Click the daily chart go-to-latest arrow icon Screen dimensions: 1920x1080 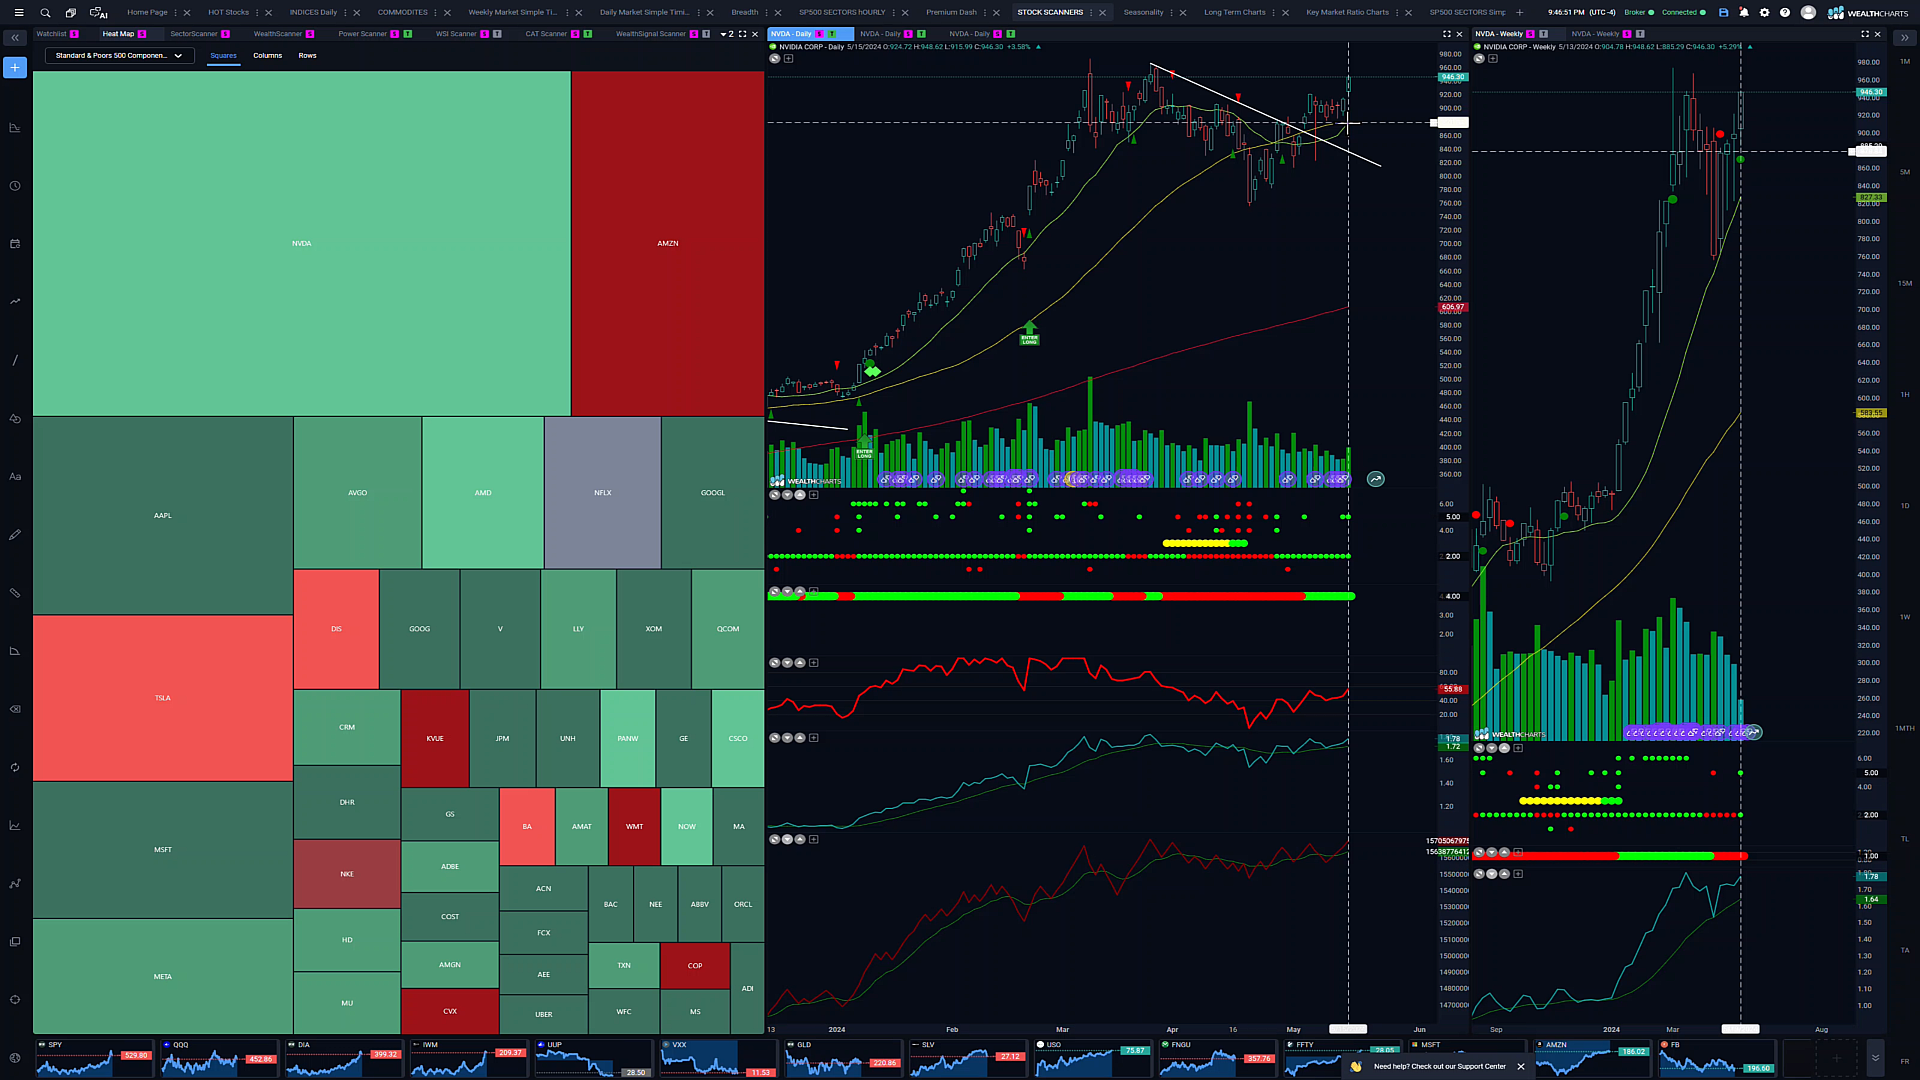pyautogui.click(x=1376, y=479)
